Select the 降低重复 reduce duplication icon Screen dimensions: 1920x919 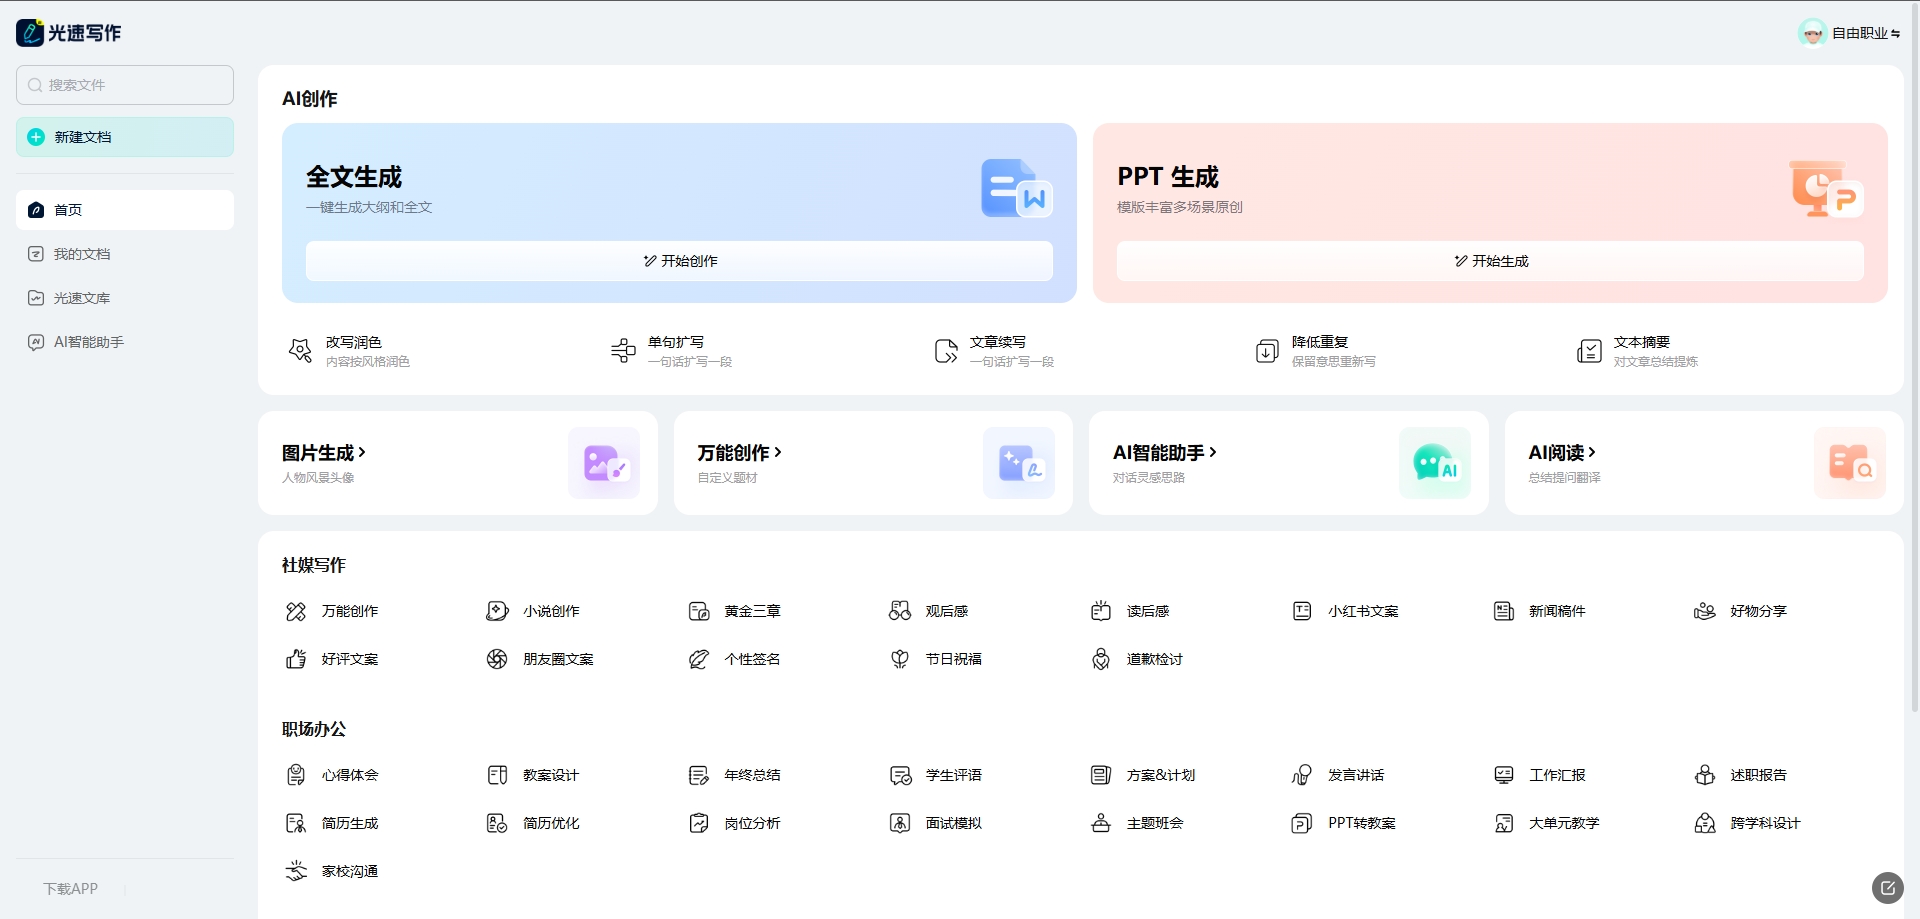click(1267, 351)
